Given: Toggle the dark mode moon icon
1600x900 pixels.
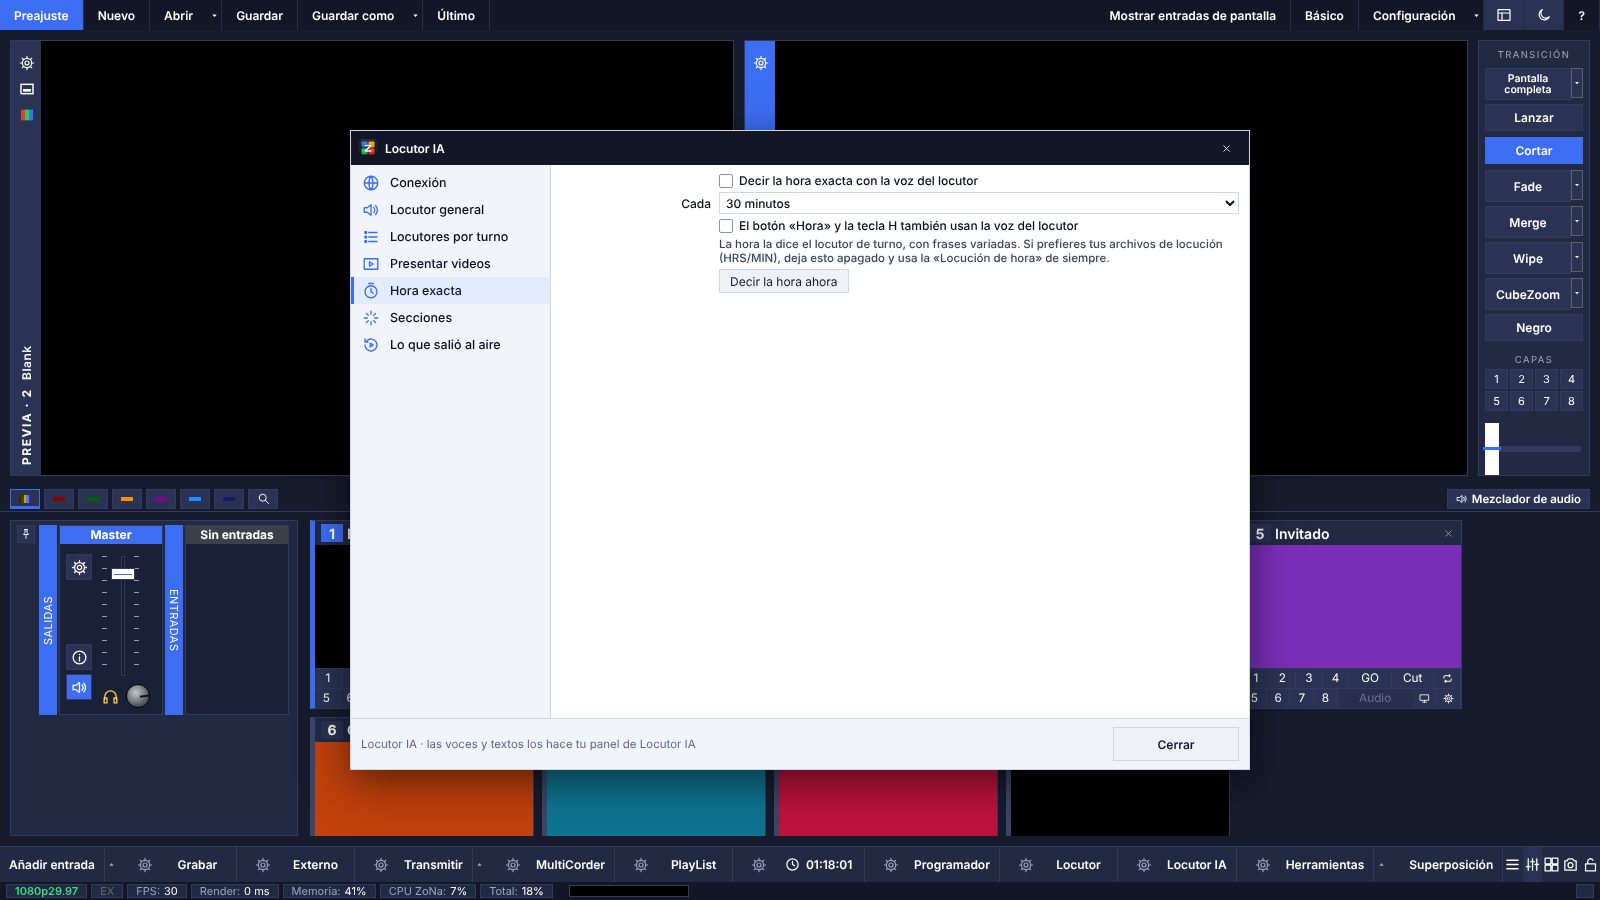Looking at the screenshot, I should click(x=1544, y=15).
